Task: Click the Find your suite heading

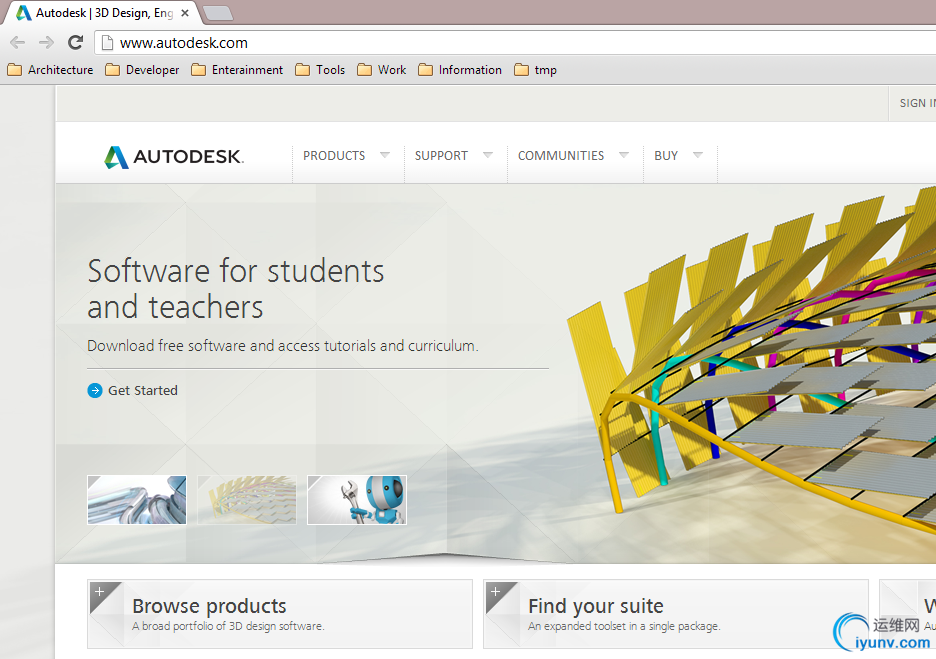Action: [596, 606]
